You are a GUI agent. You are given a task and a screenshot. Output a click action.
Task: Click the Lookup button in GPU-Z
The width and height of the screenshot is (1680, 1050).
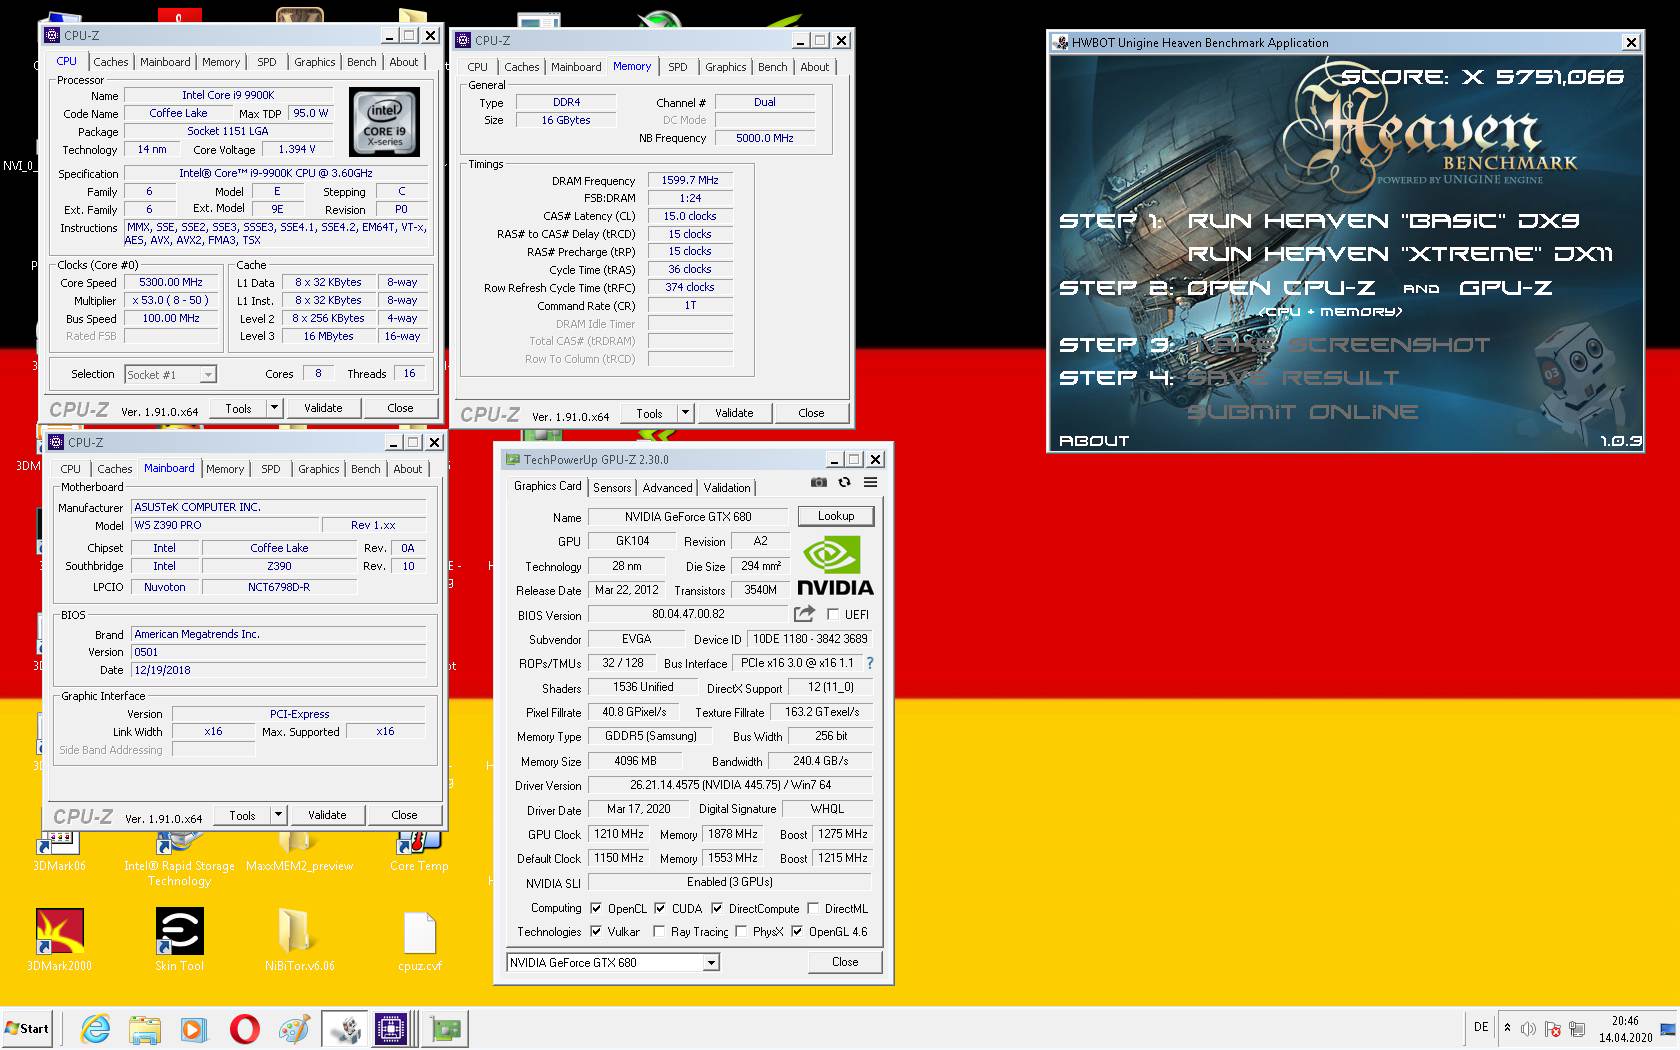tap(836, 516)
